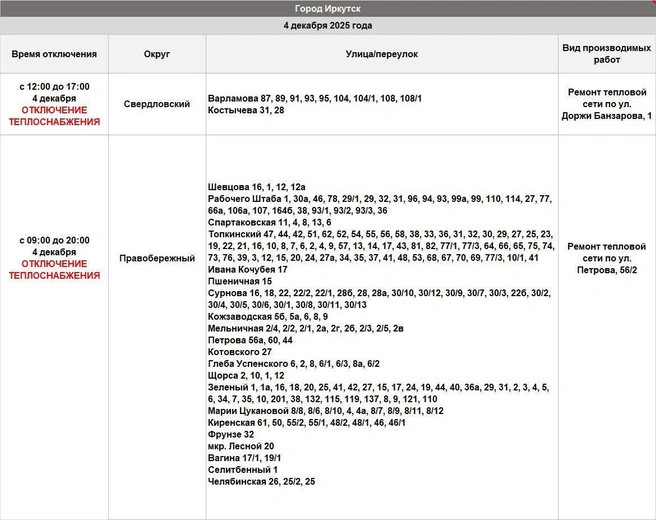Select the 'Свердловский' district cell
The image size is (656, 520).
pos(157,104)
